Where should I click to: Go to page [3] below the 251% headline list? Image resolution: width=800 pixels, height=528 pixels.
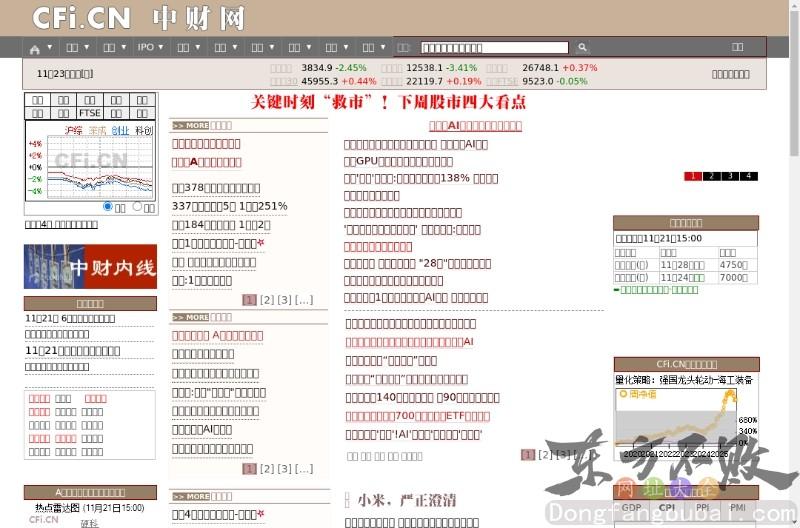point(285,300)
